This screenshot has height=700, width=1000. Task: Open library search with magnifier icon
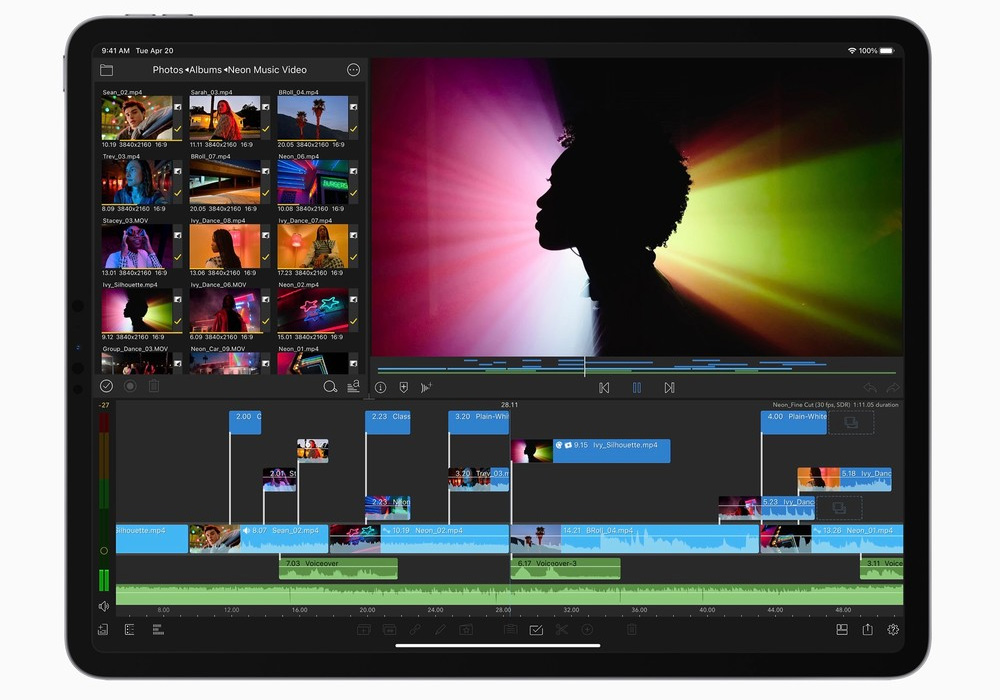330,386
